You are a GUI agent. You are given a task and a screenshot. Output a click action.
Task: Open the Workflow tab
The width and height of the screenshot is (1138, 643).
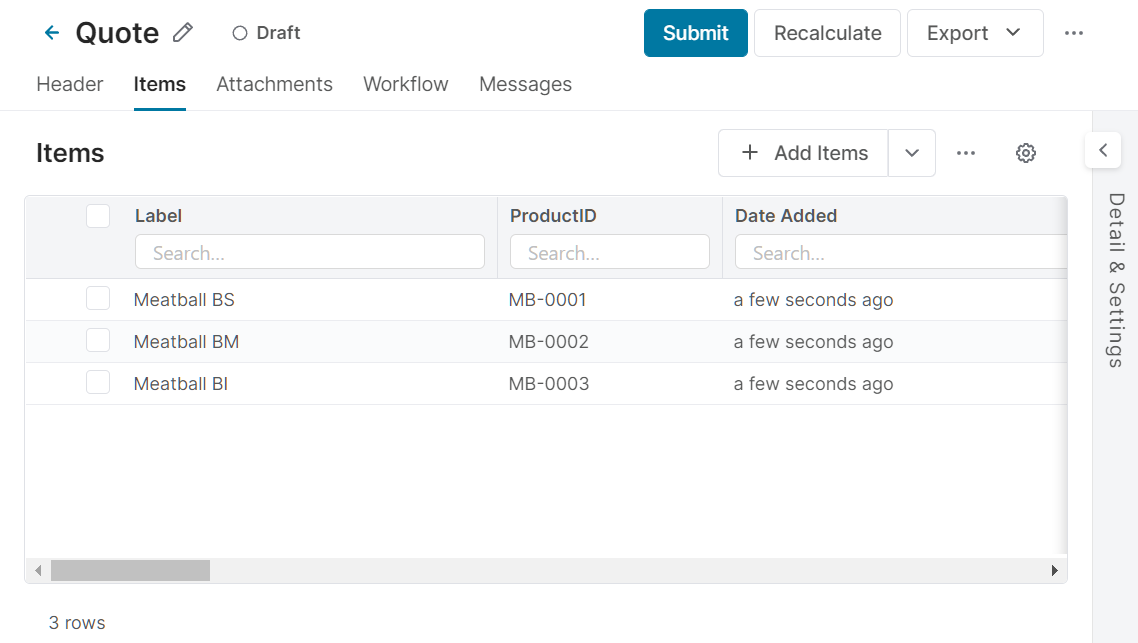(405, 84)
